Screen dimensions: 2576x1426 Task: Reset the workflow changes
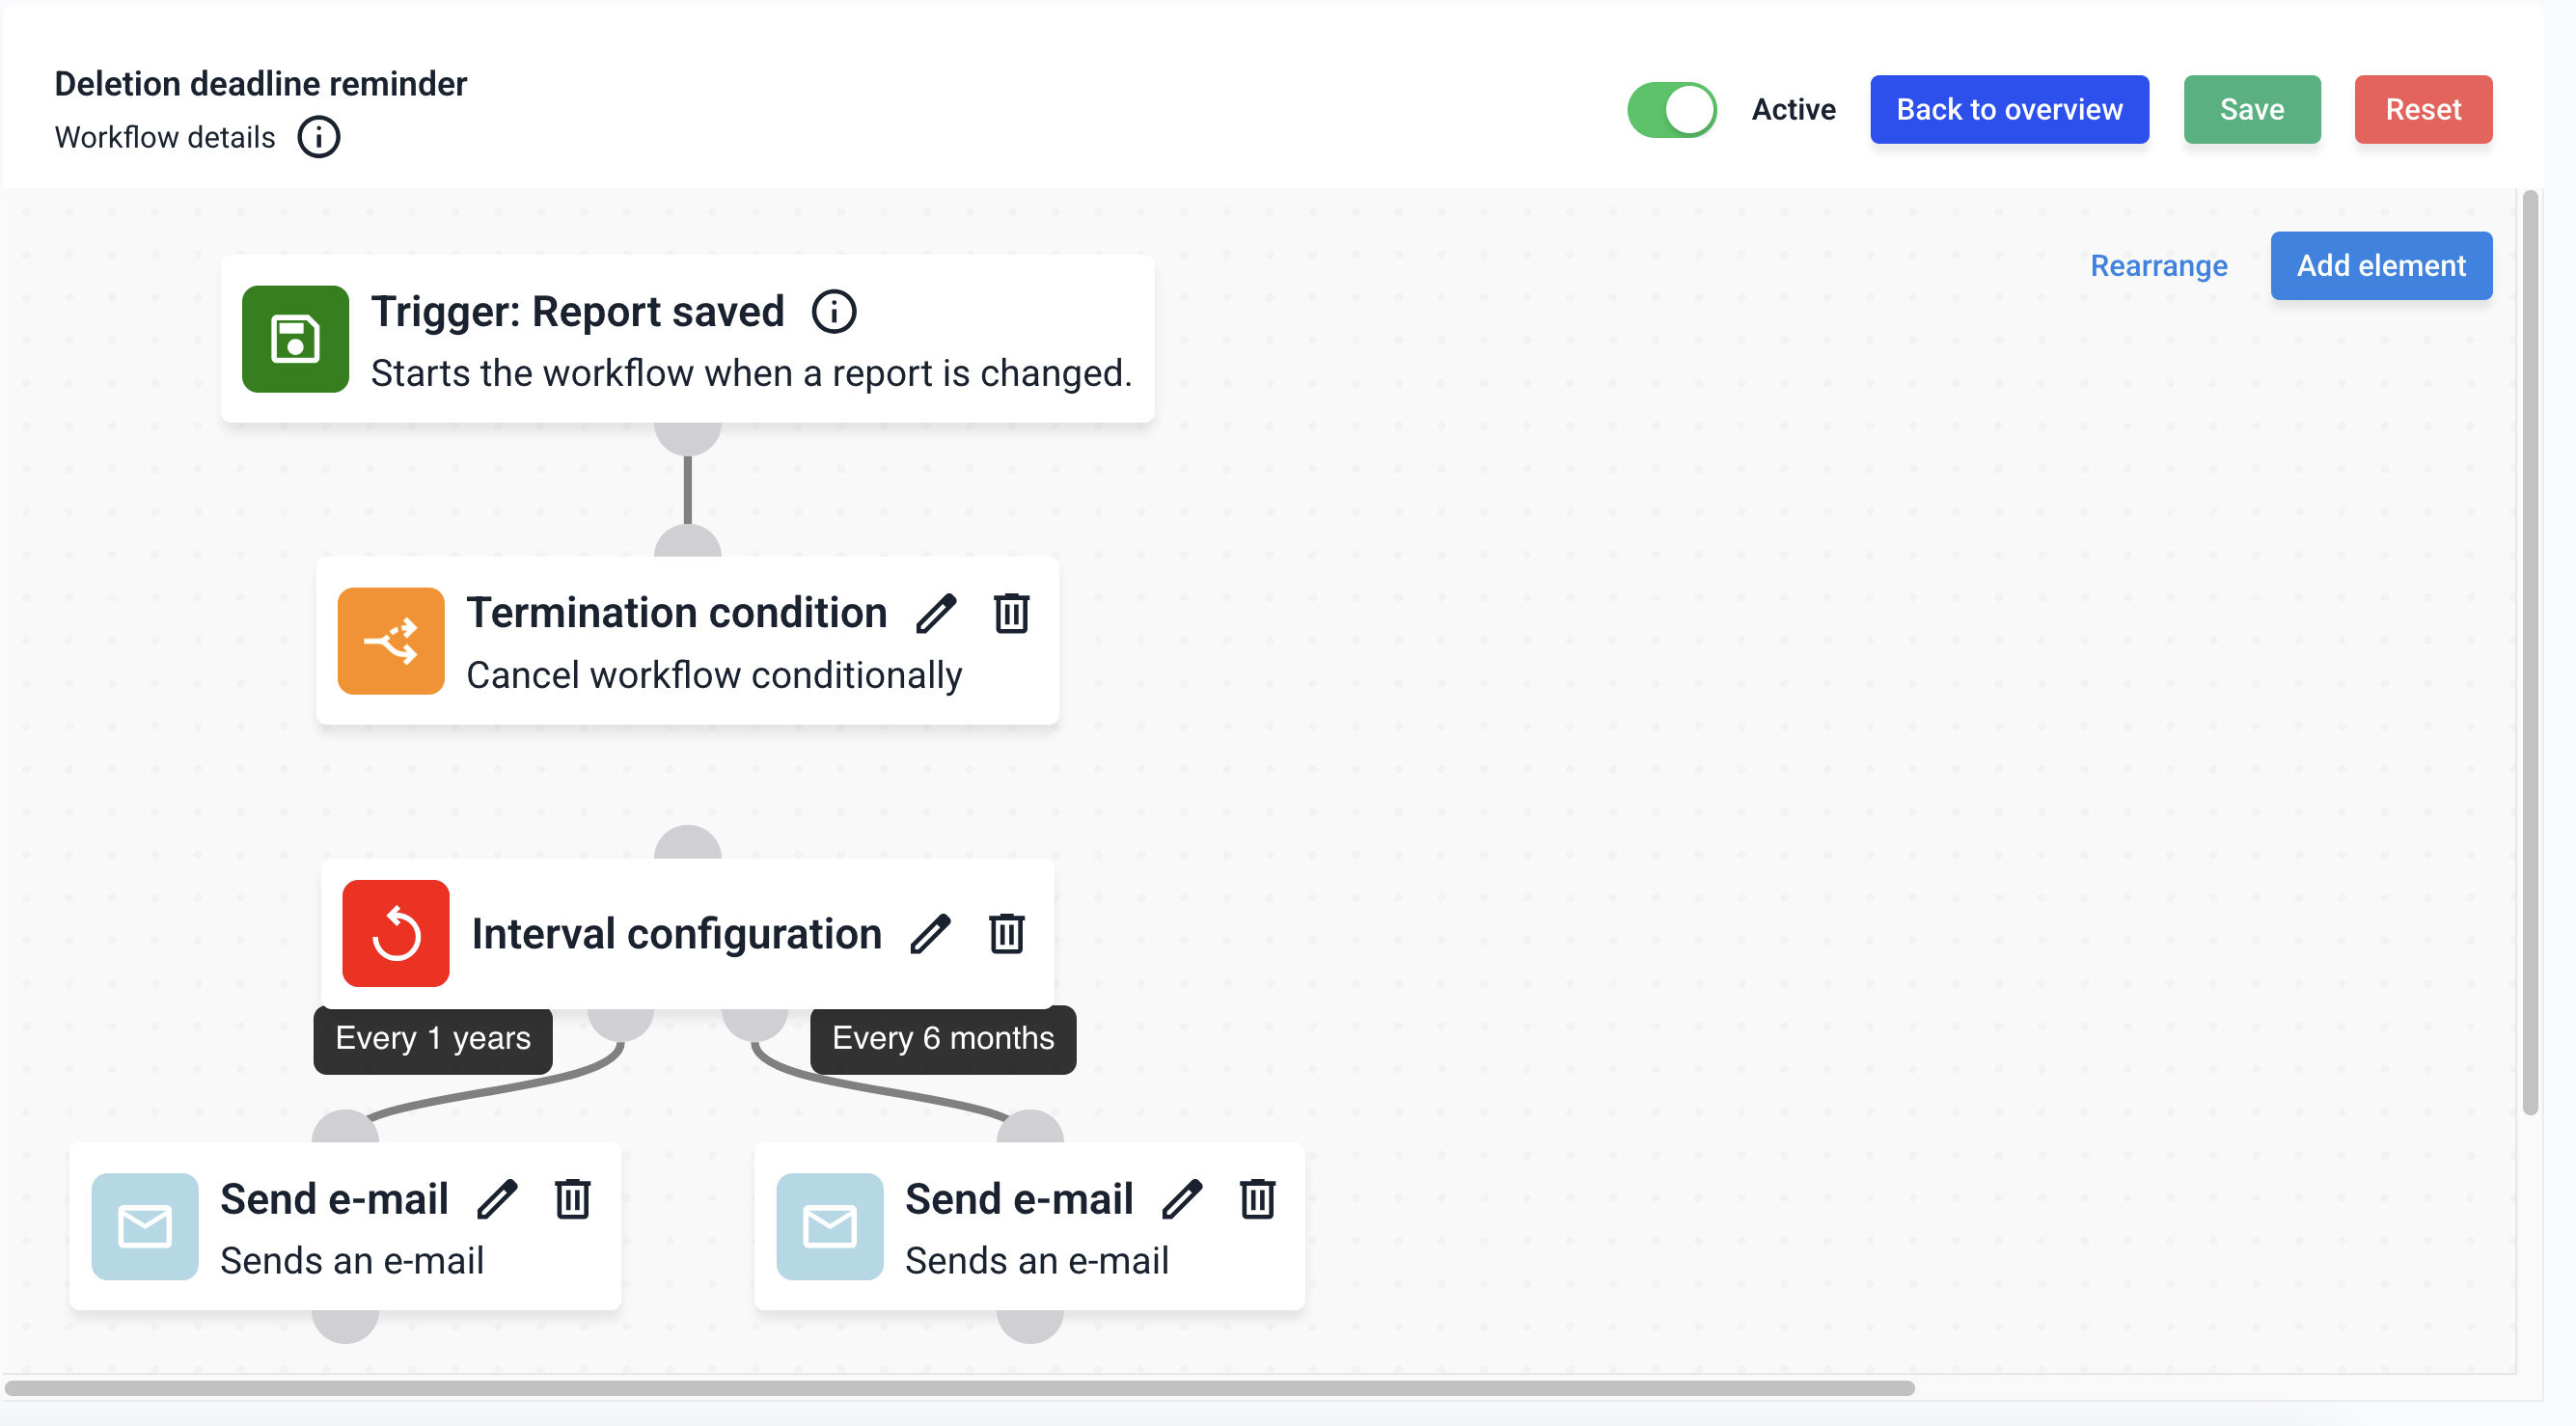pyautogui.click(x=2422, y=109)
